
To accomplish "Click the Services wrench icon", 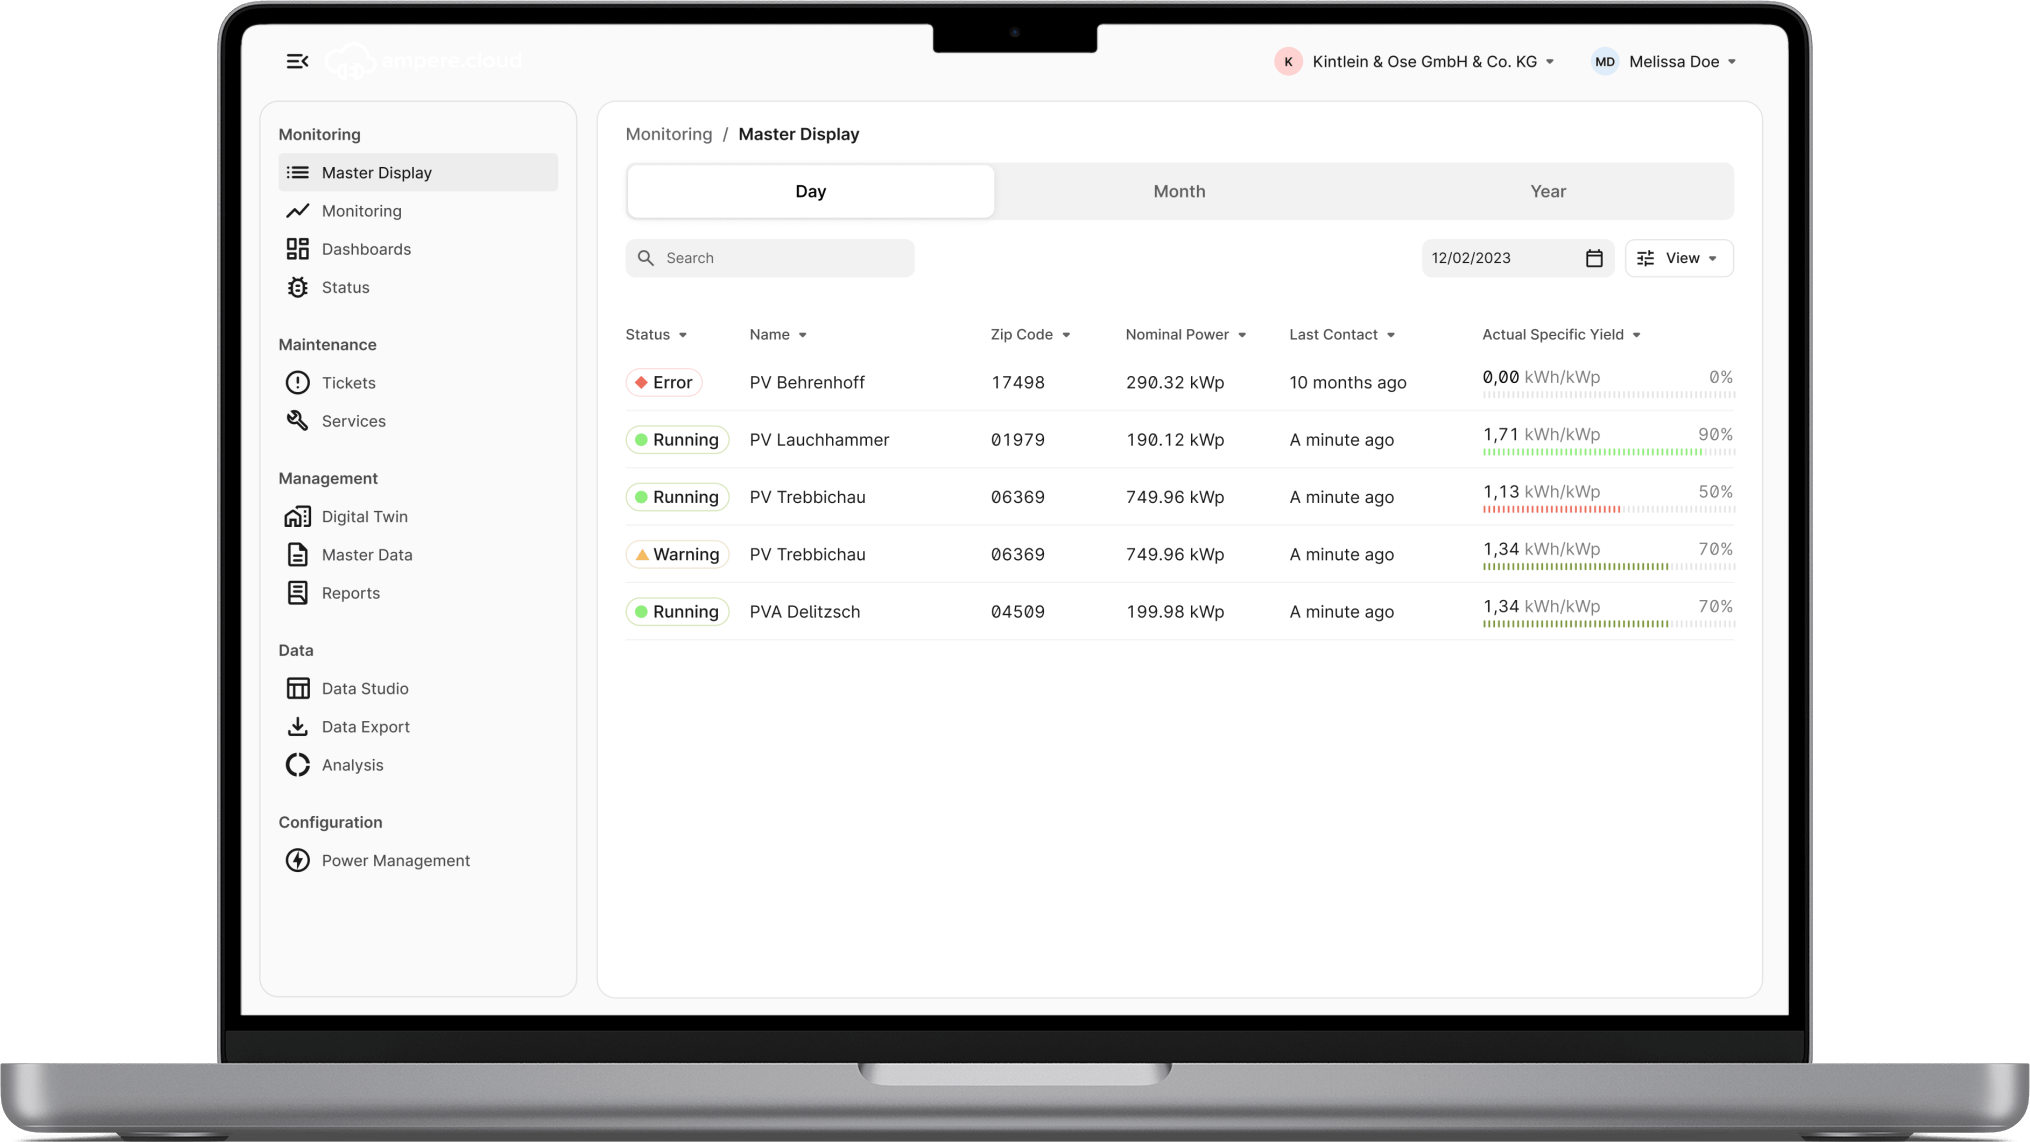I will [x=297, y=421].
